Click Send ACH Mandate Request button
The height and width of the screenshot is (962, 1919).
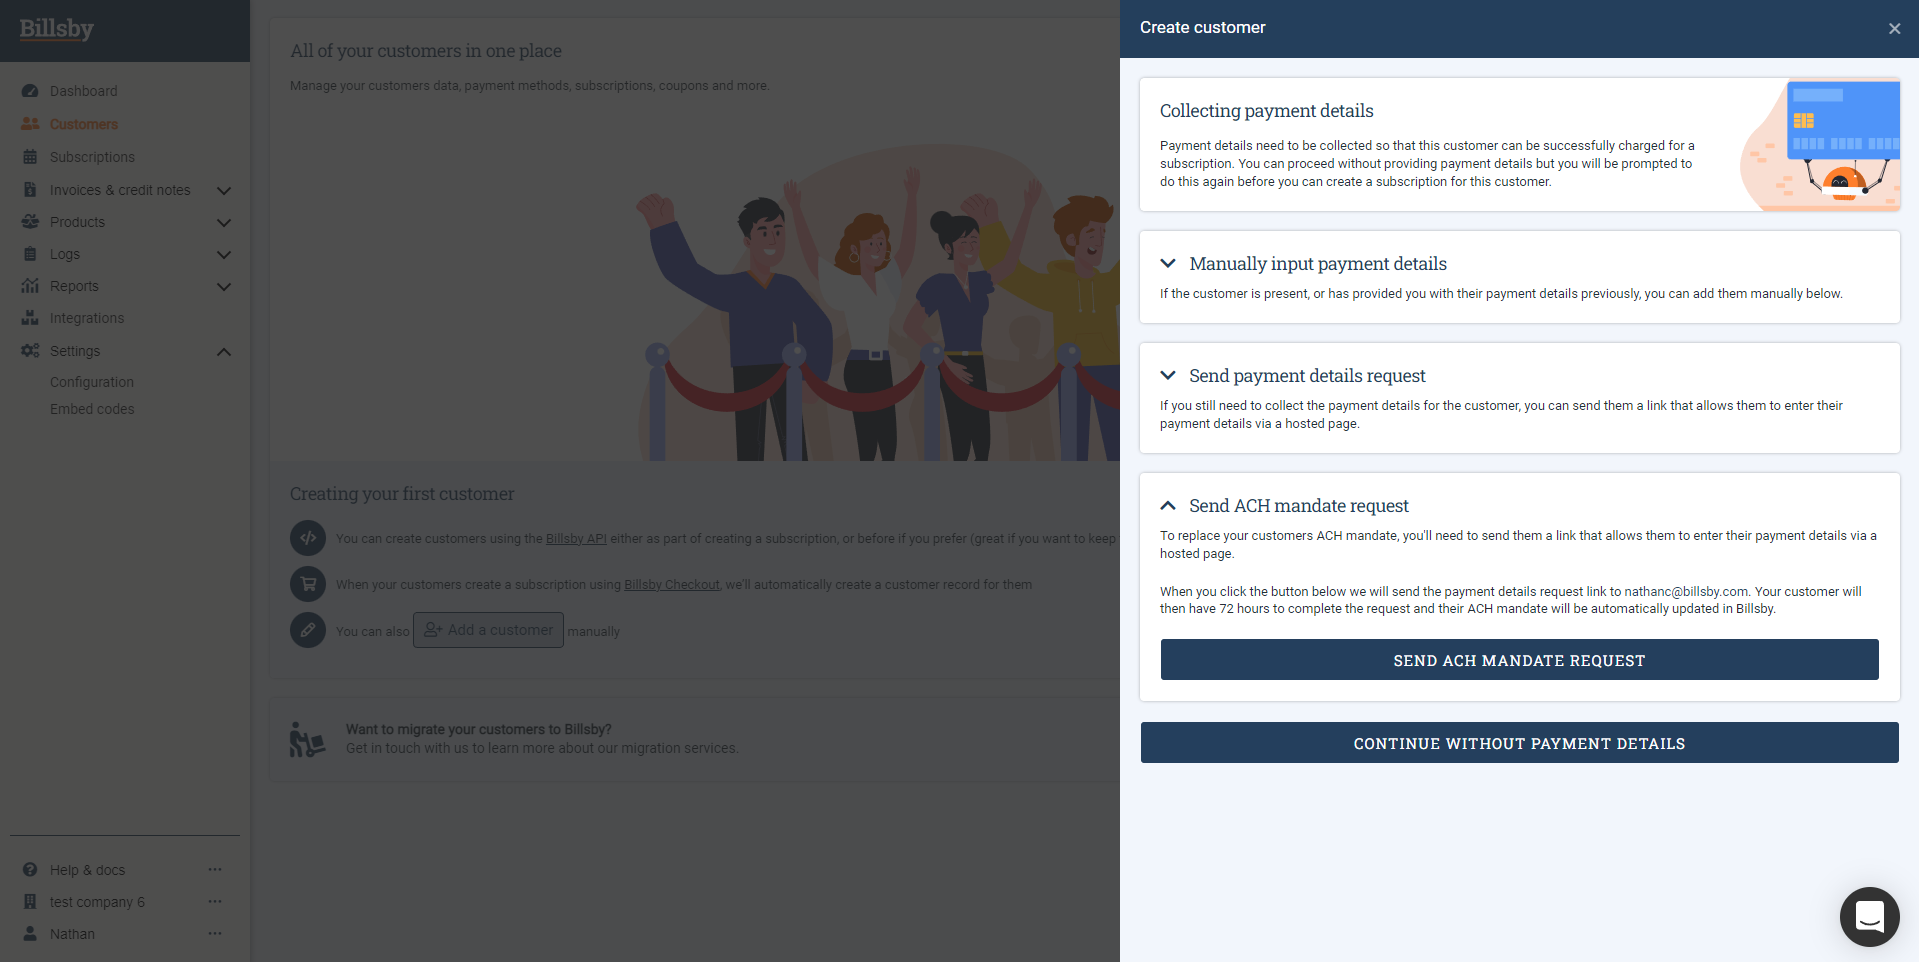pyautogui.click(x=1519, y=660)
